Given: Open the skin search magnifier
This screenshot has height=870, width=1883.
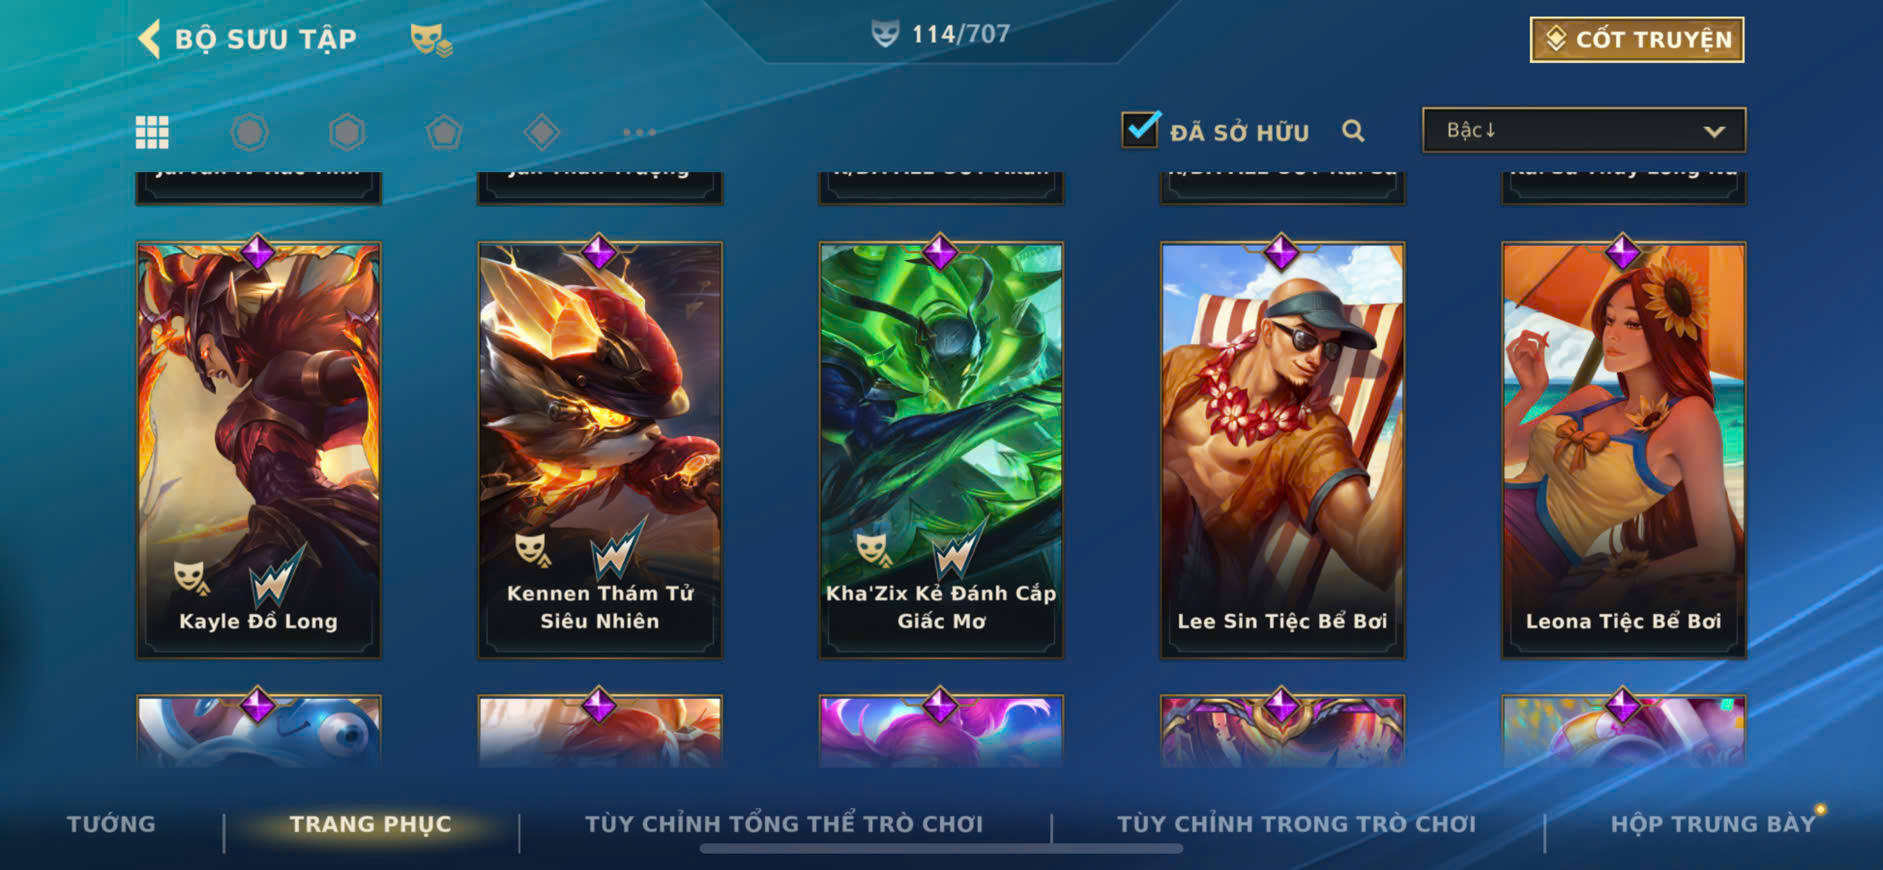Looking at the screenshot, I should [x=1353, y=131].
